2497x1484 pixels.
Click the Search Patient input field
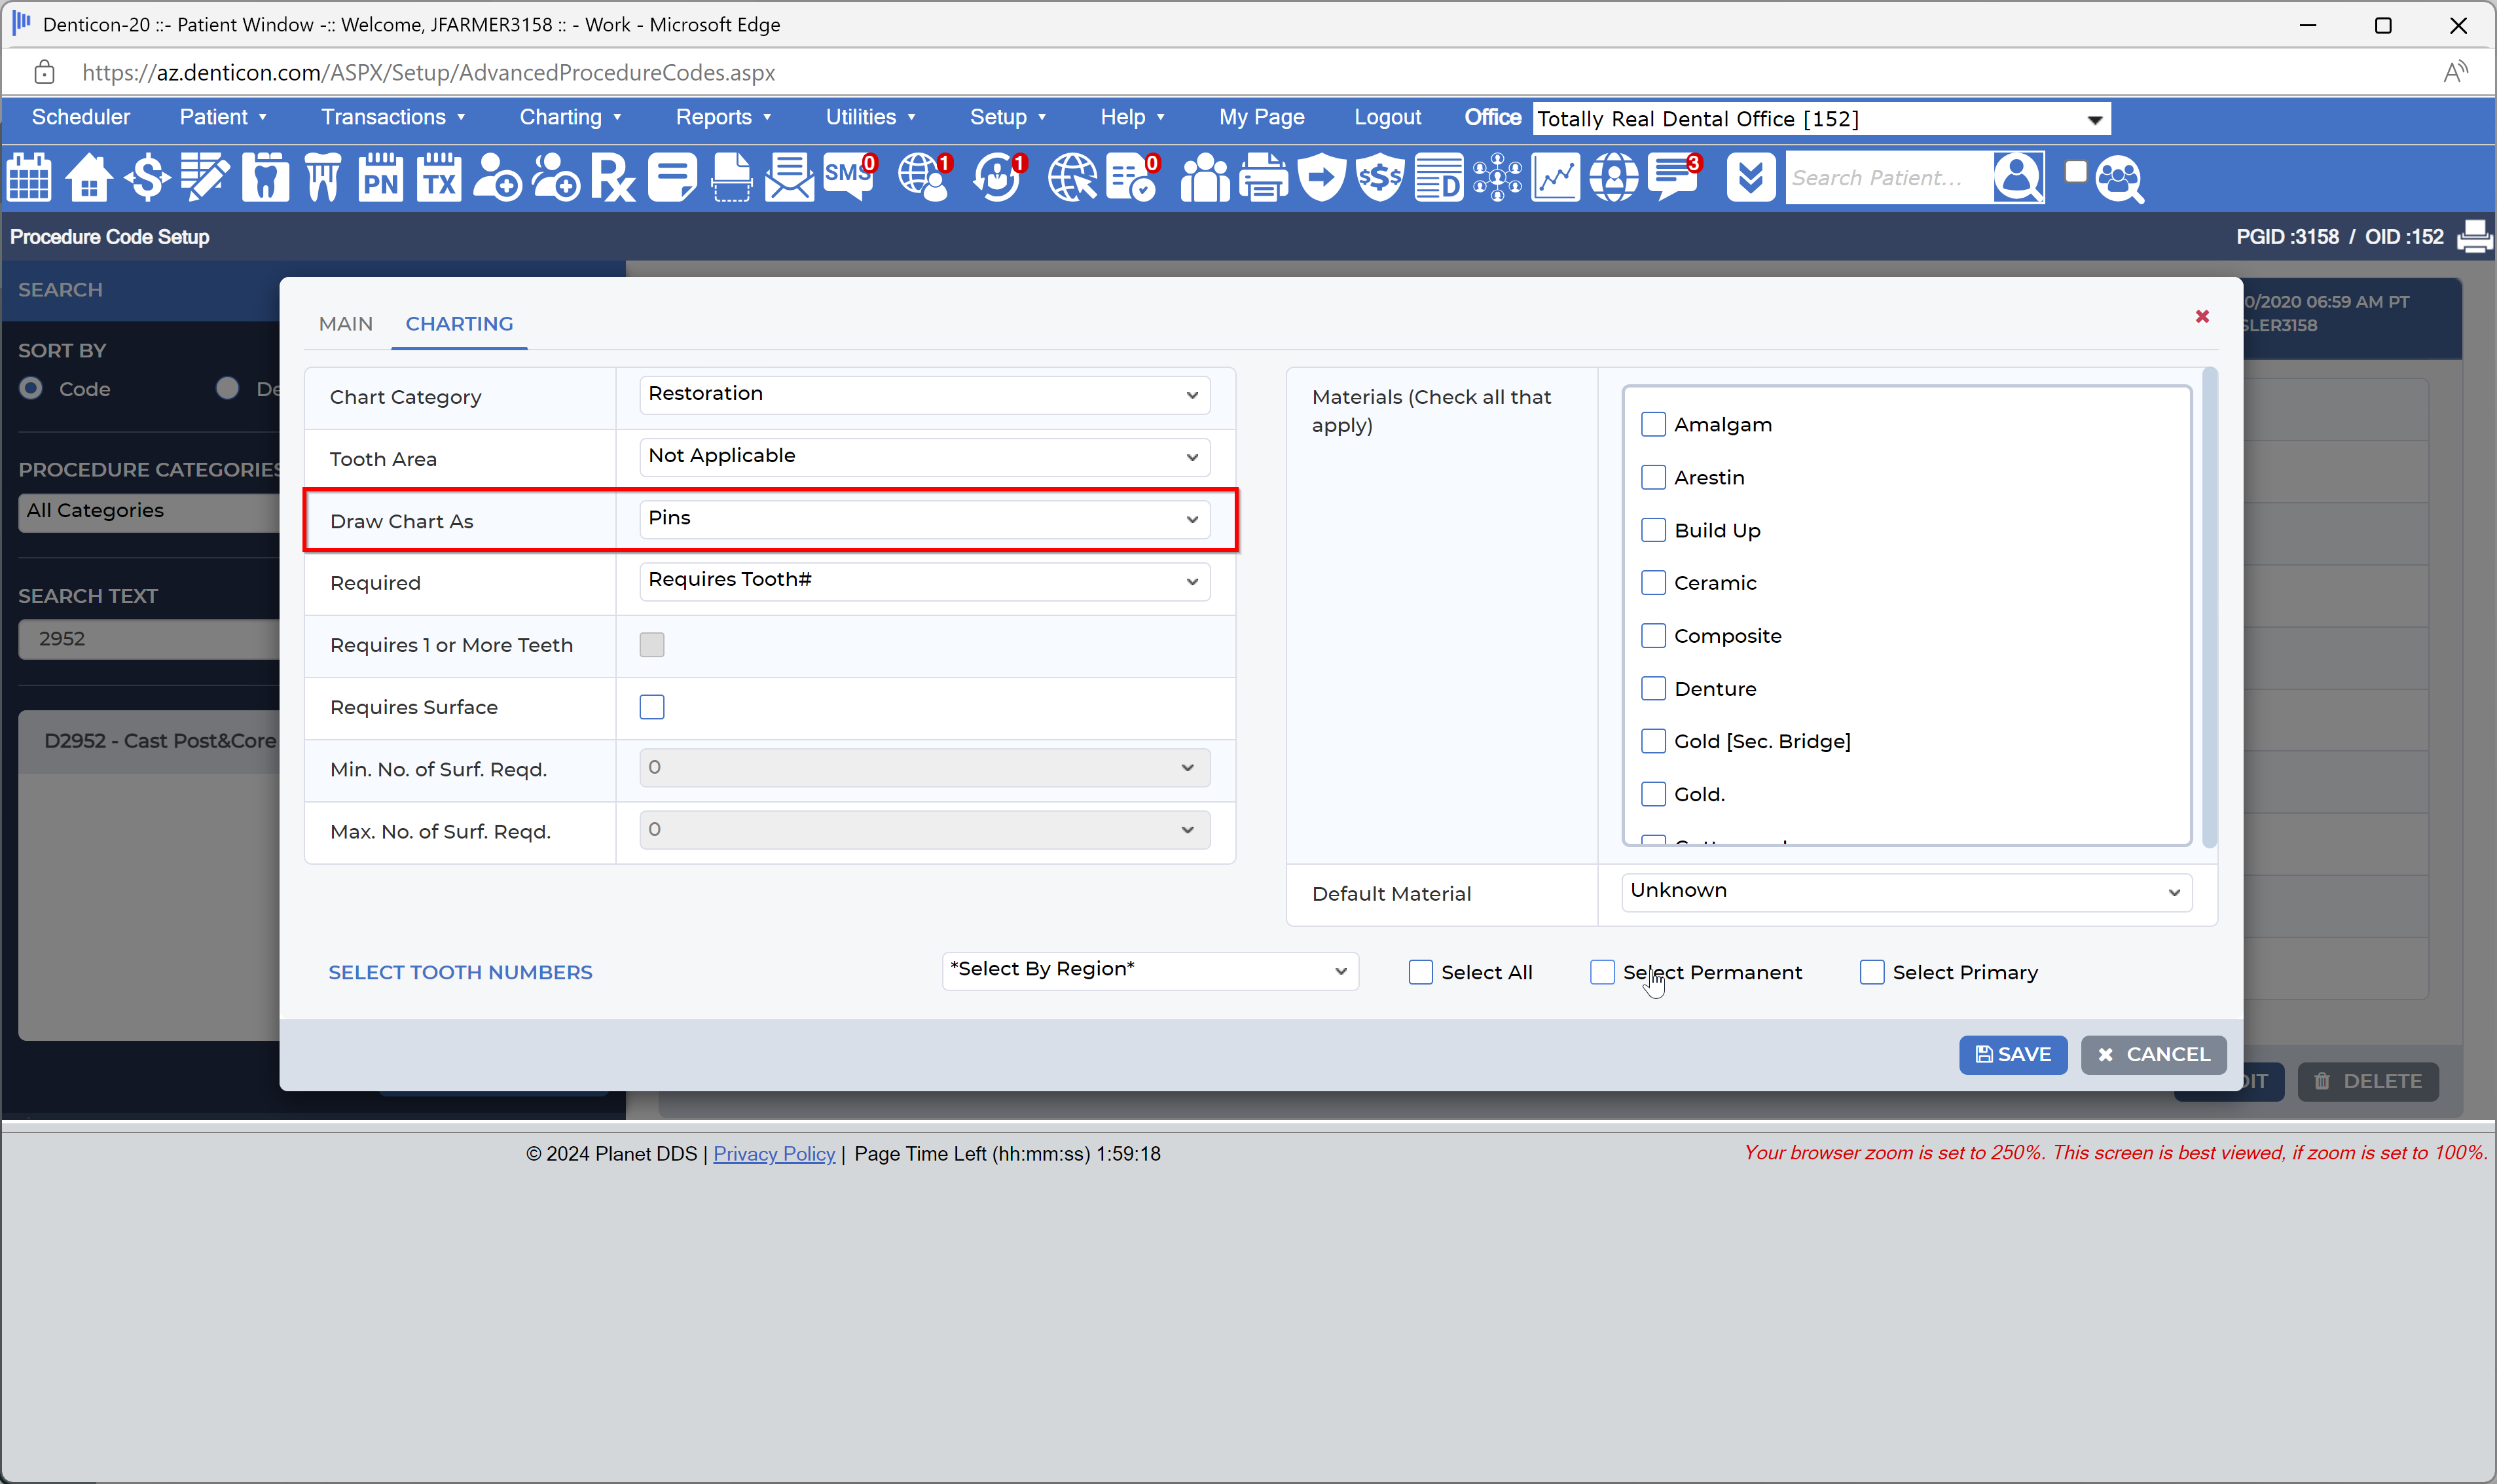pyautogui.click(x=1890, y=177)
